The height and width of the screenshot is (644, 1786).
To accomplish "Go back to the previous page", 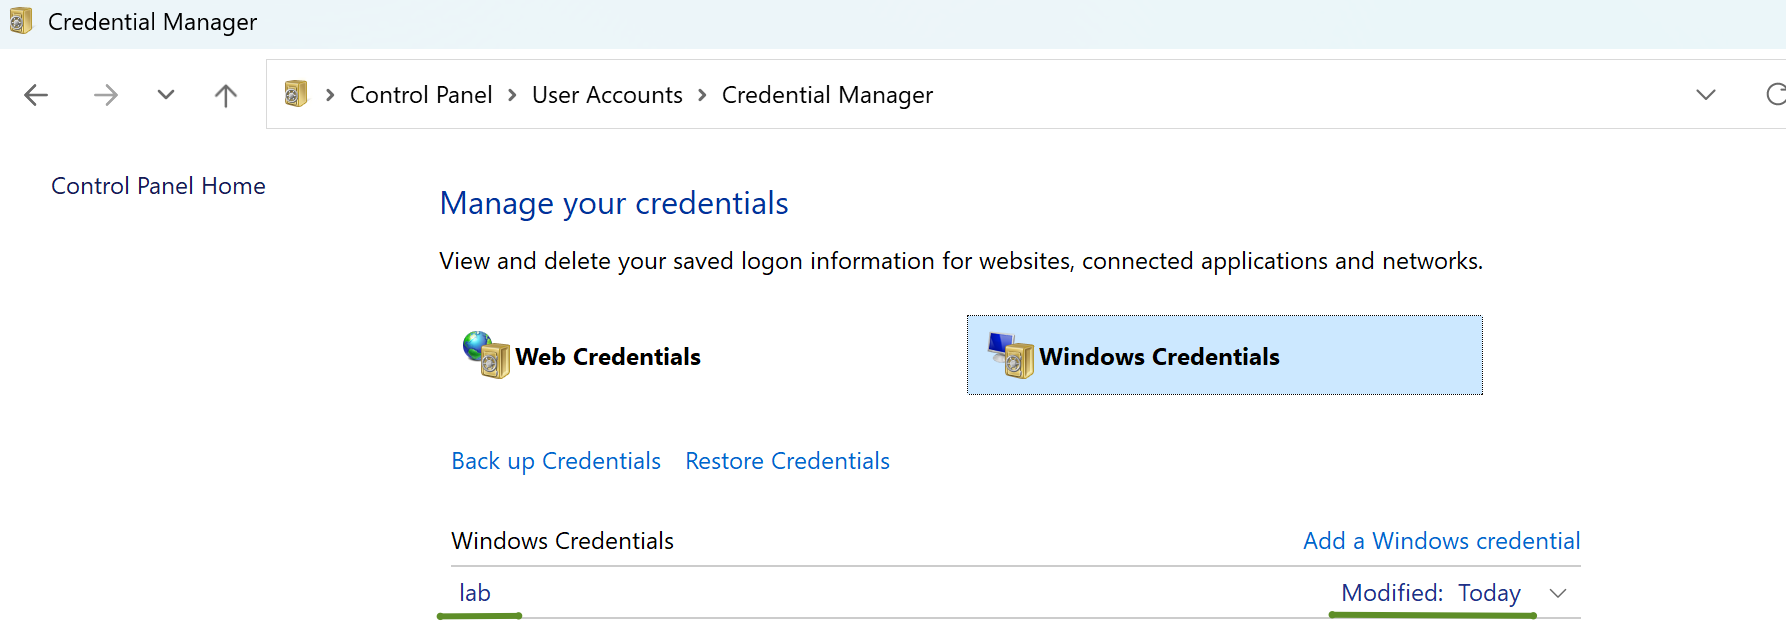I will (x=36, y=95).
